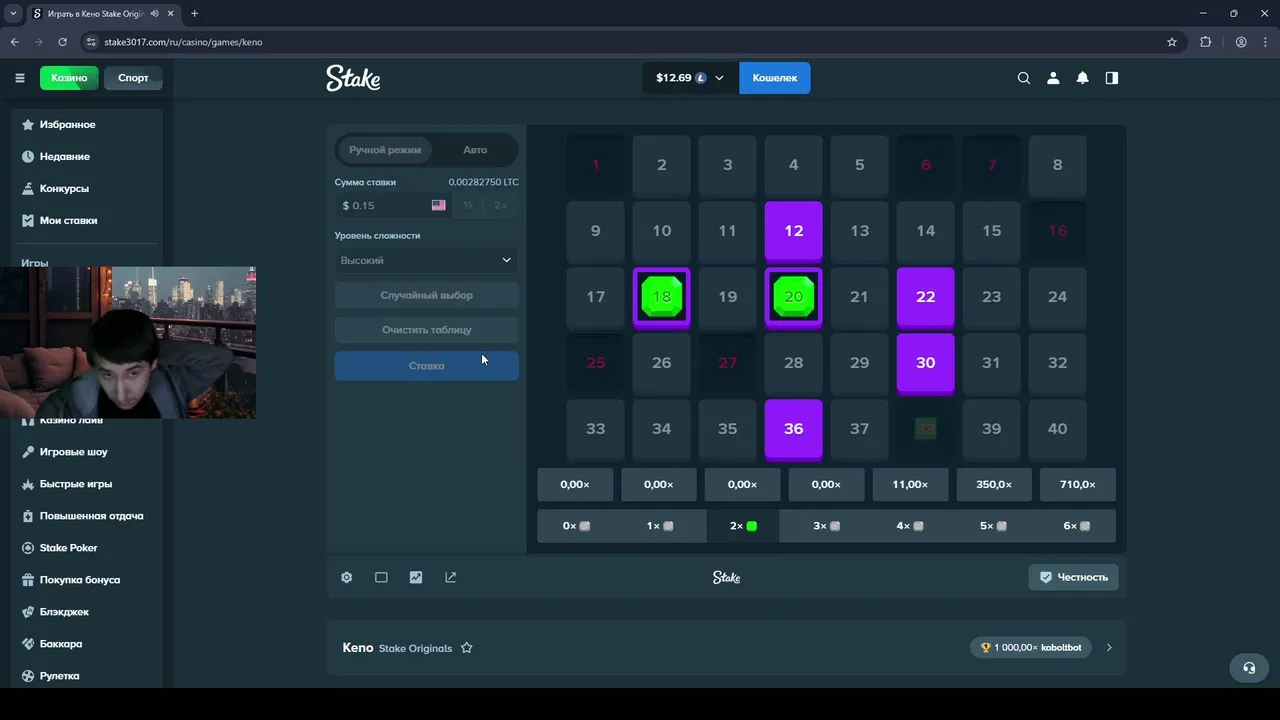Click the currency flag icon in bet field
The image size is (1280, 720).
[438, 205]
